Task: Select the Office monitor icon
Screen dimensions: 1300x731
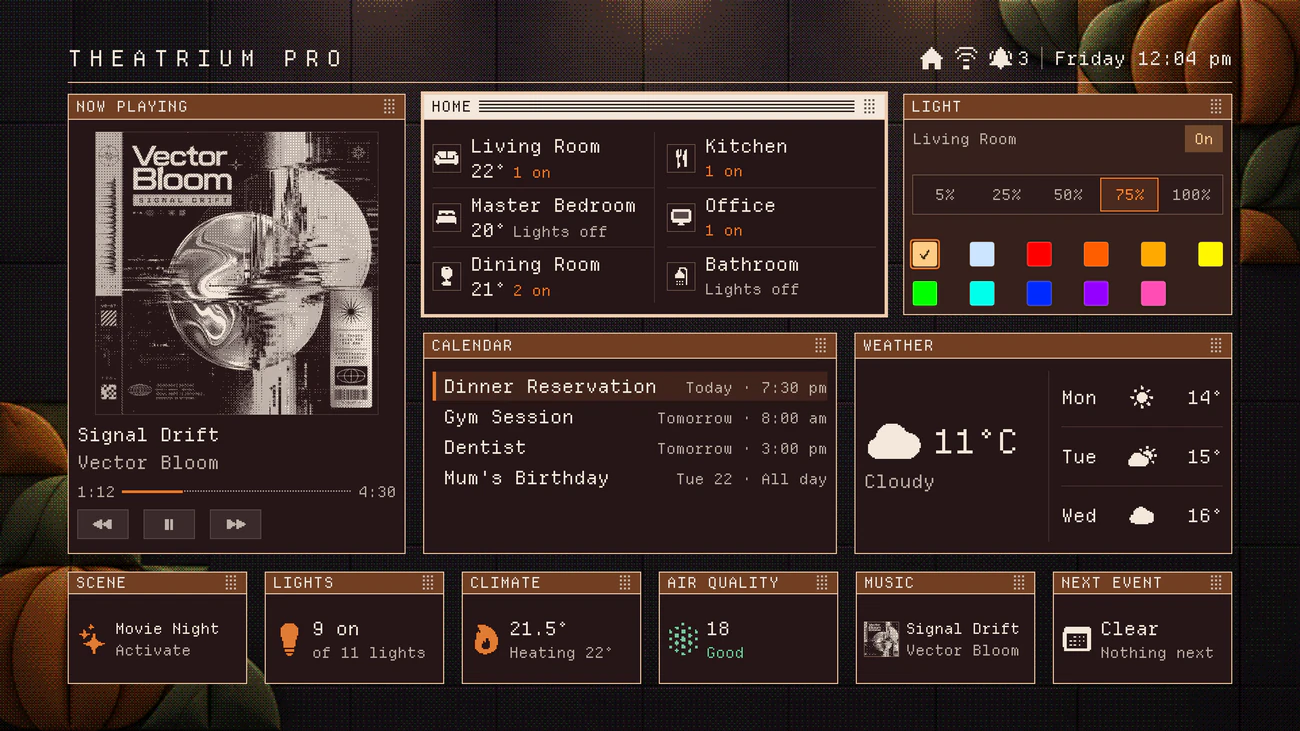Action: [681, 217]
